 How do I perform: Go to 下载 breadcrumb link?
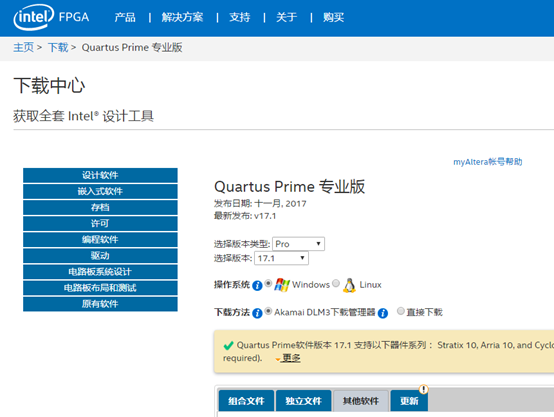pyautogui.click(x=58, y=47)
